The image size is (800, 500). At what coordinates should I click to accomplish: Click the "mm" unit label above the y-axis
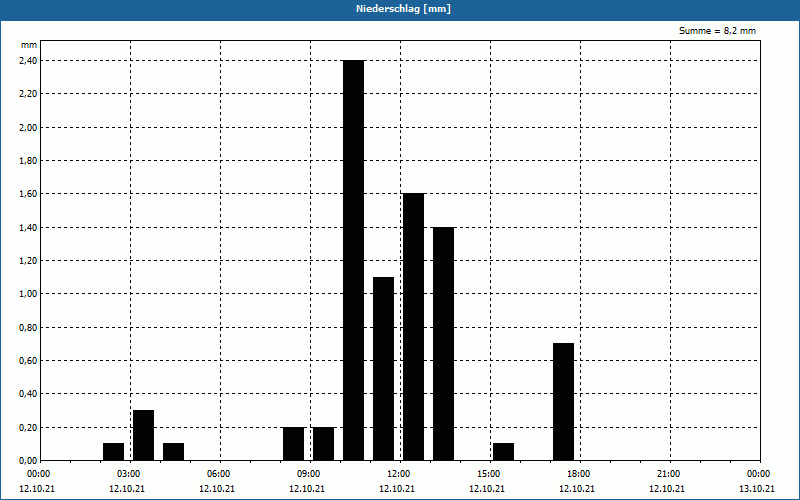pos(29,45)
